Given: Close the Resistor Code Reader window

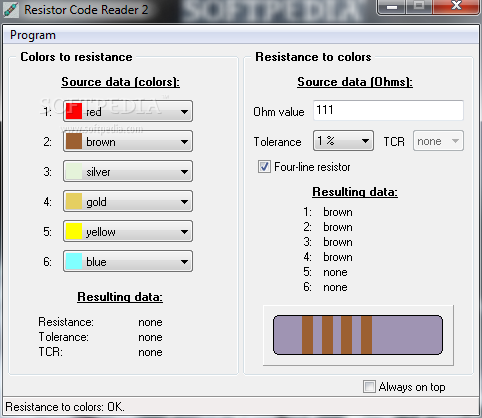Looking at the screenshot, I should tap(456, 6).
